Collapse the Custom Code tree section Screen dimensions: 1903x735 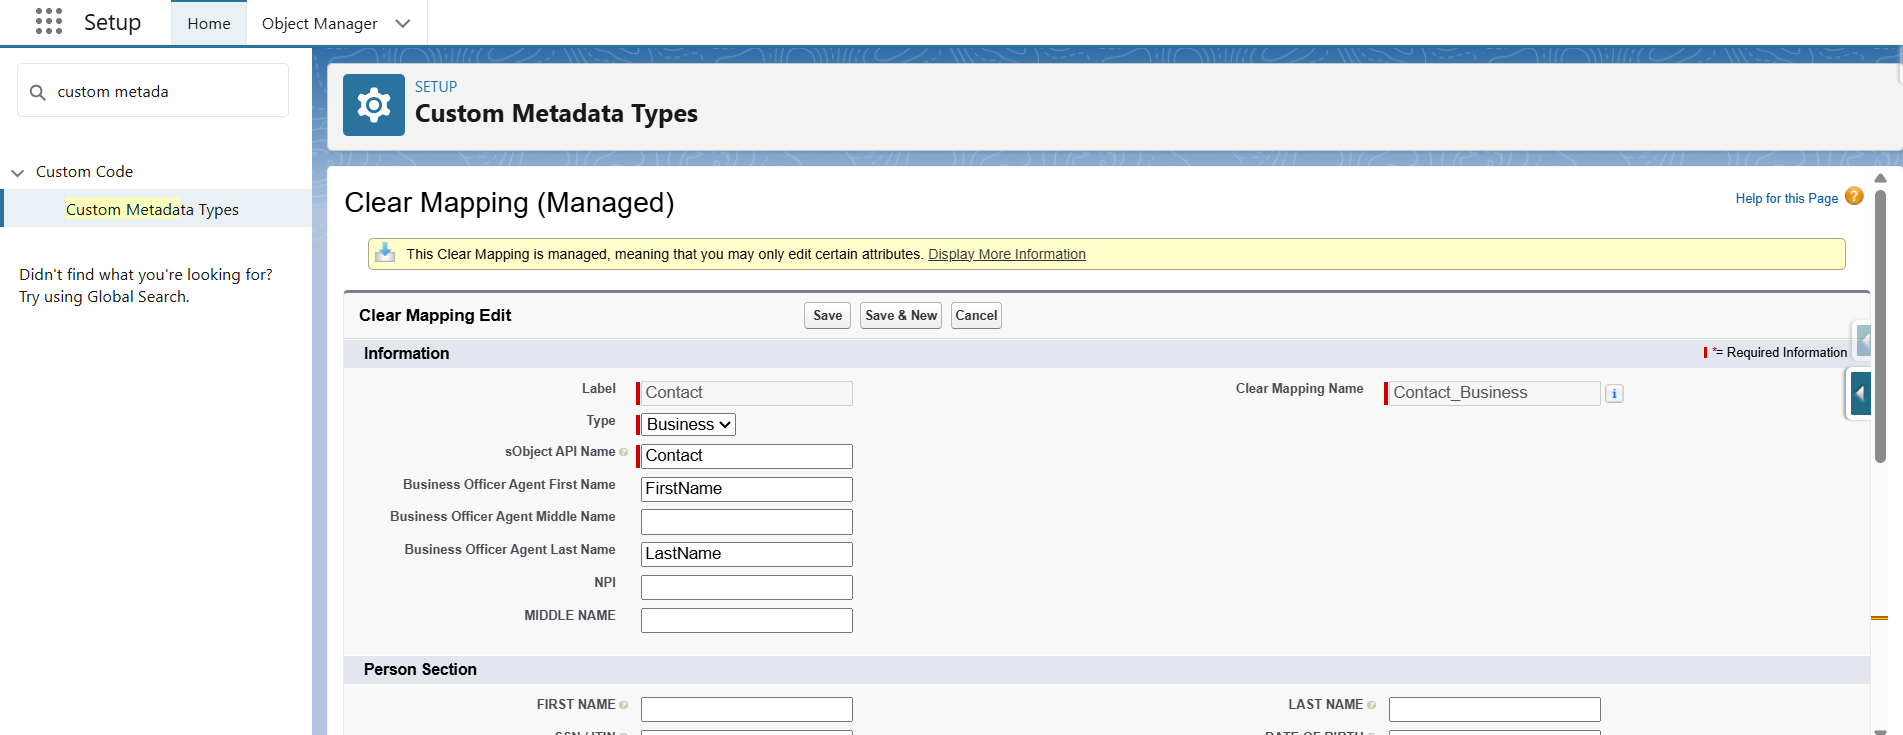tap(18, 173)
